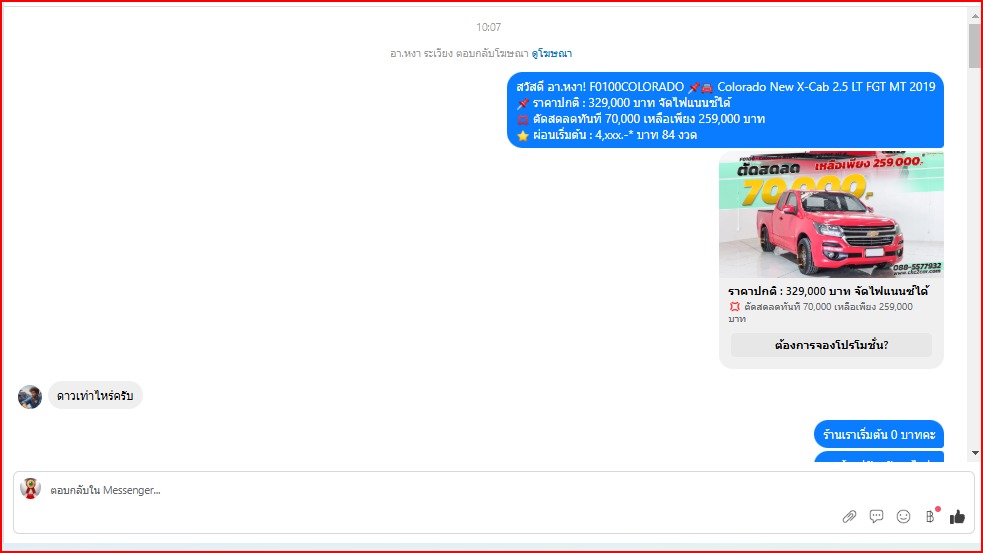This screenshot has width=983, height=553.
Task: Click the card title ราคาปกติ : 329,000 บาท
Action: [828, 292]
